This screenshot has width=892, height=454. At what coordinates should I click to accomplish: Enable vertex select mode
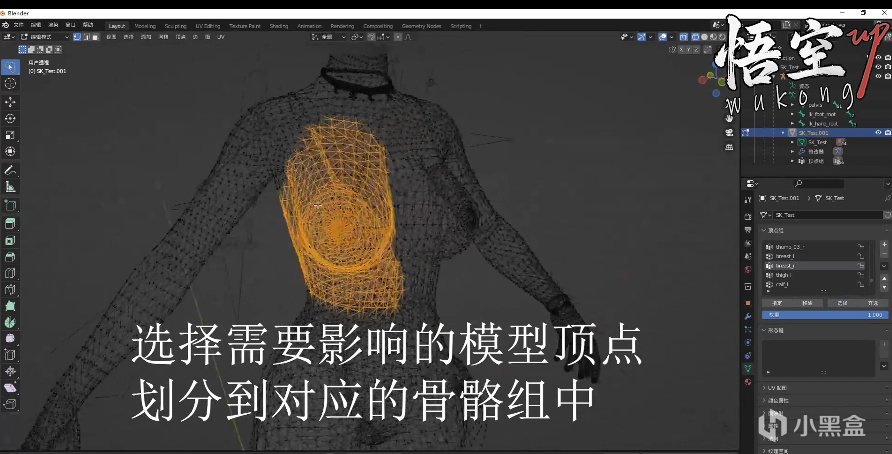[77, 36]
